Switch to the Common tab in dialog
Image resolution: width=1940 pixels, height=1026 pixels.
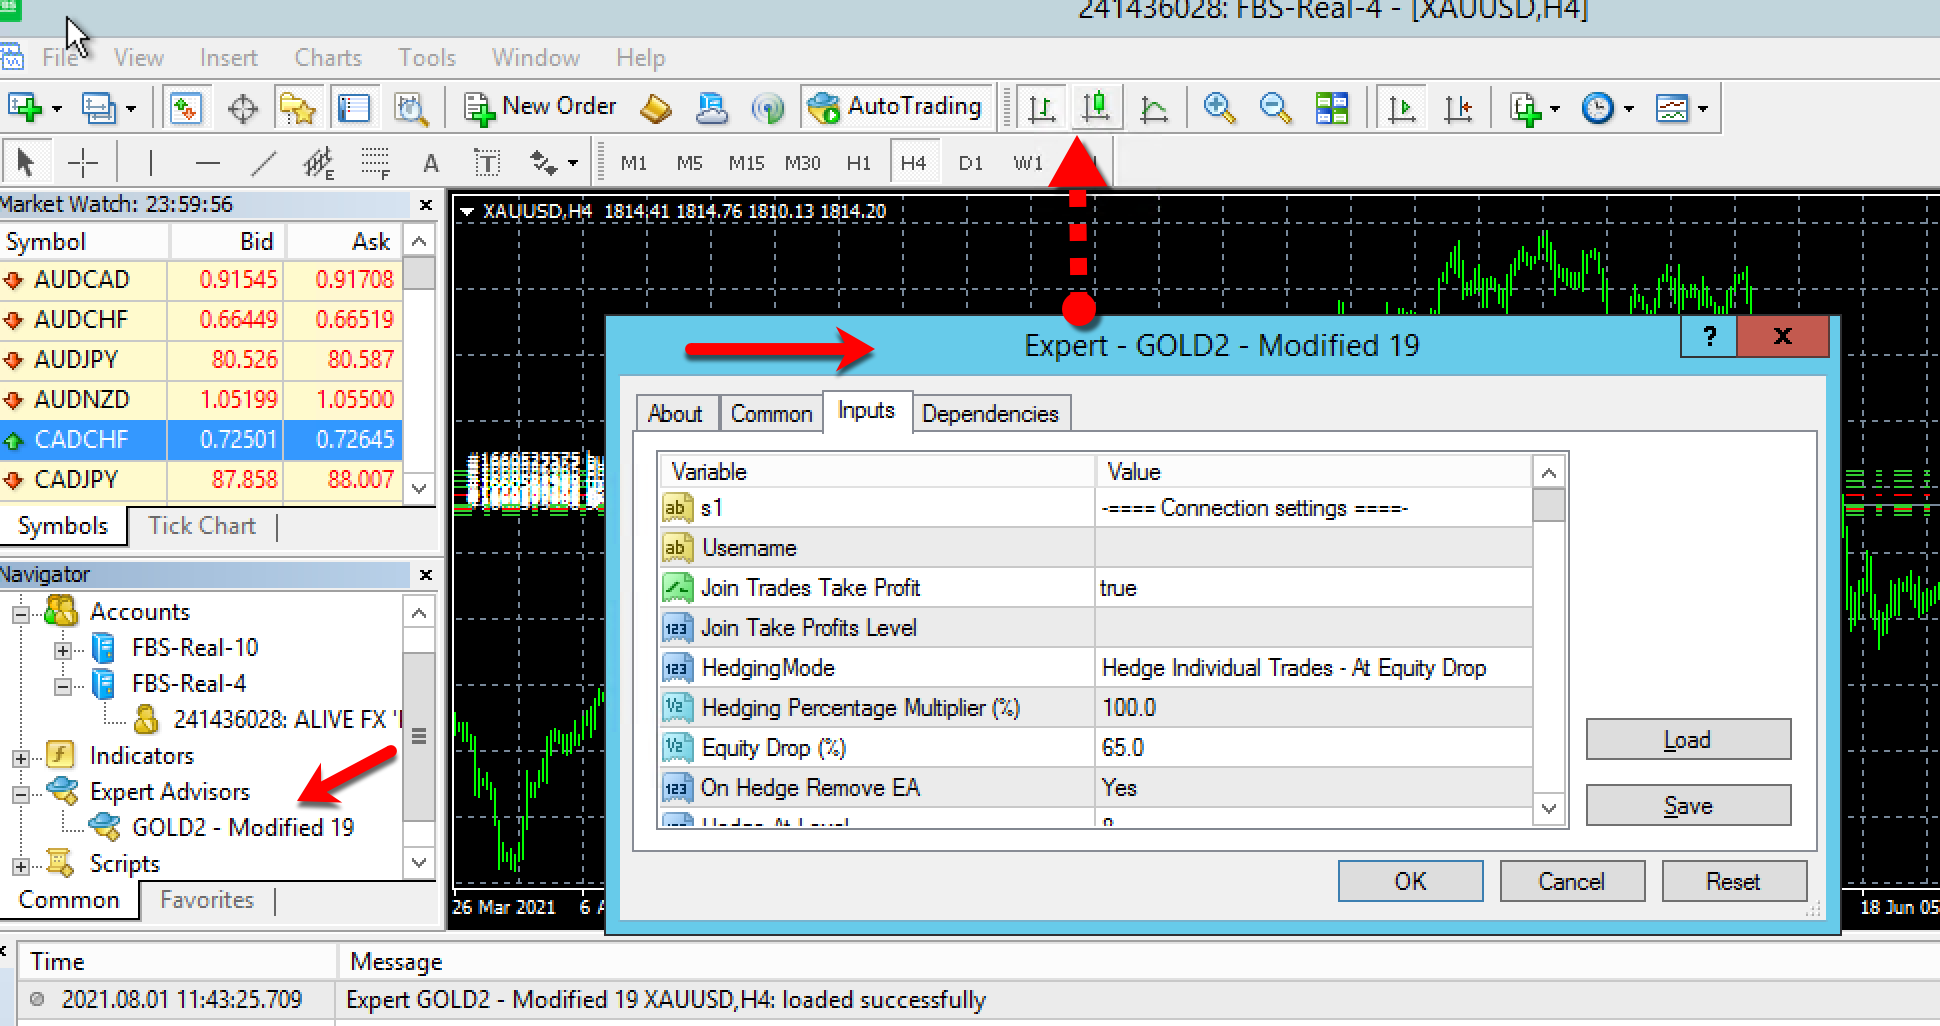(771, 414)
